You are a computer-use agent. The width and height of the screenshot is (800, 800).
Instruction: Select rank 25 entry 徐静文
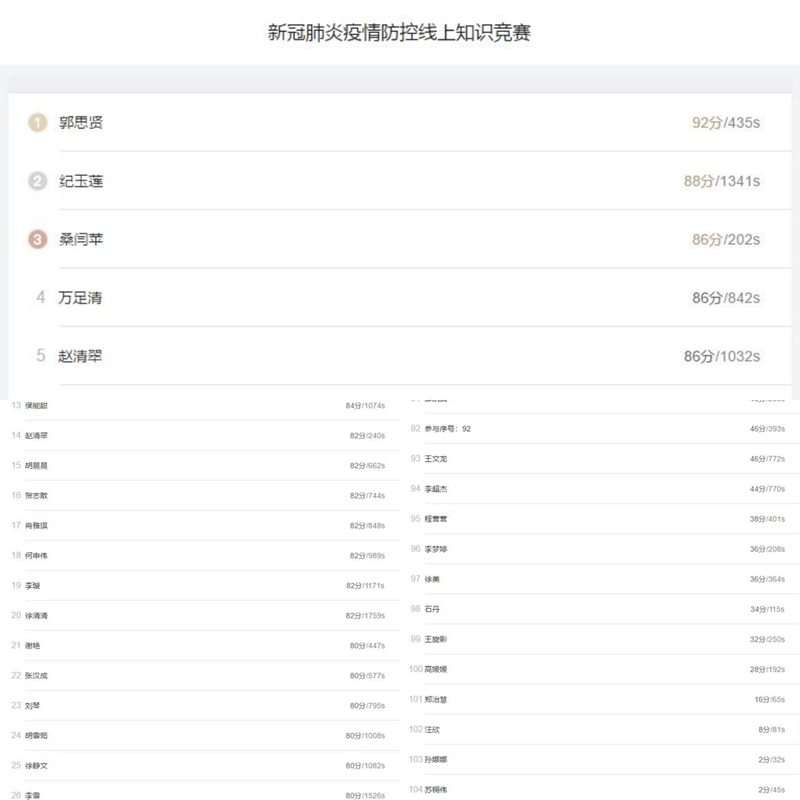(36, 765)
